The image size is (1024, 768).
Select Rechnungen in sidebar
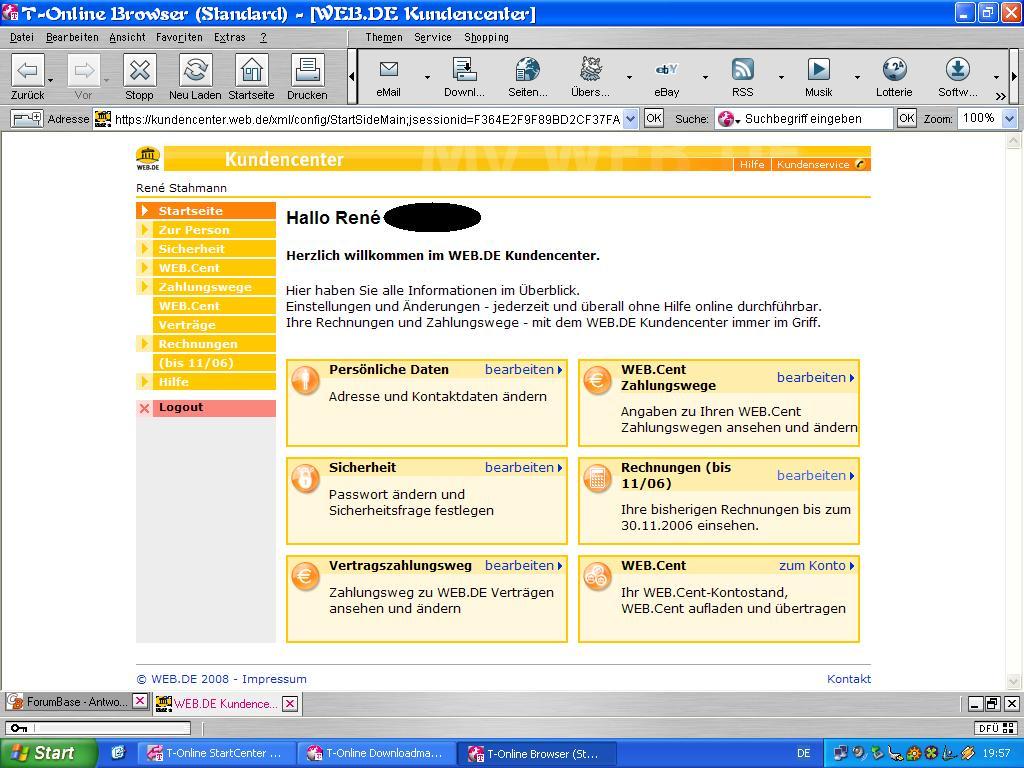tap(206, 344)
